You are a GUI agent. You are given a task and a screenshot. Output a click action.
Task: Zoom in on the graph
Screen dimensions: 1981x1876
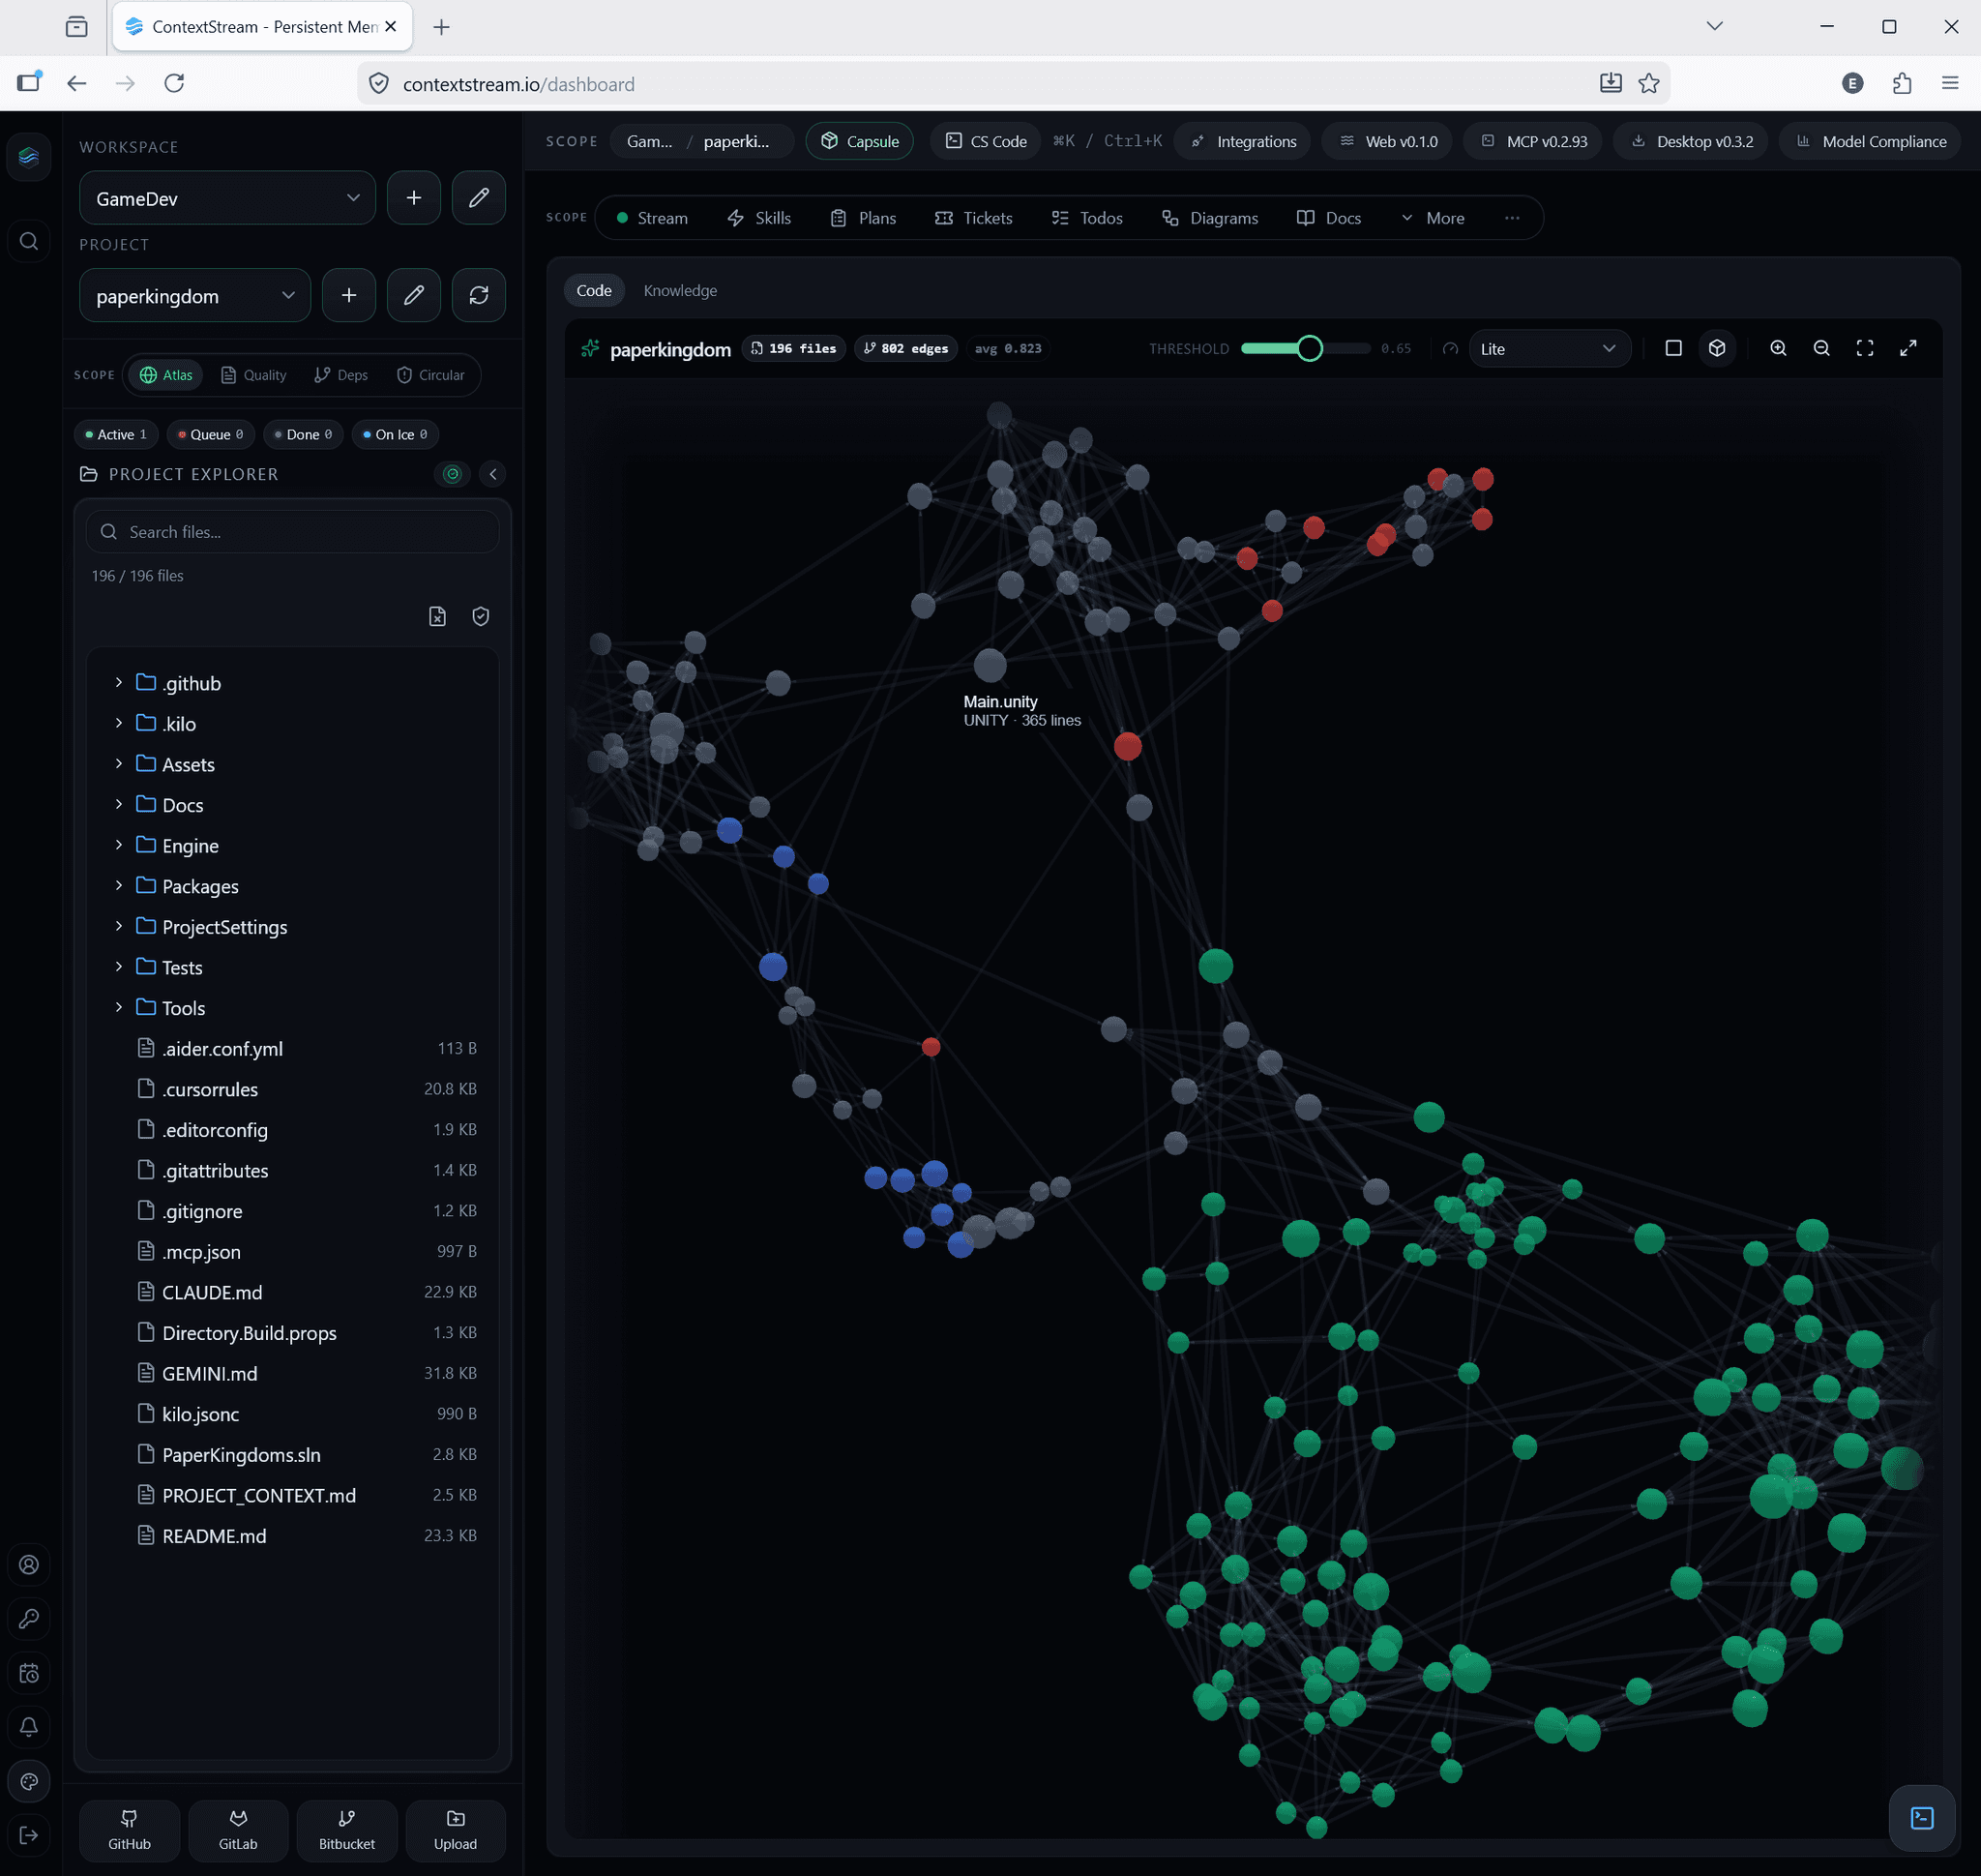pyautogui.click(x=1778, y=348)
